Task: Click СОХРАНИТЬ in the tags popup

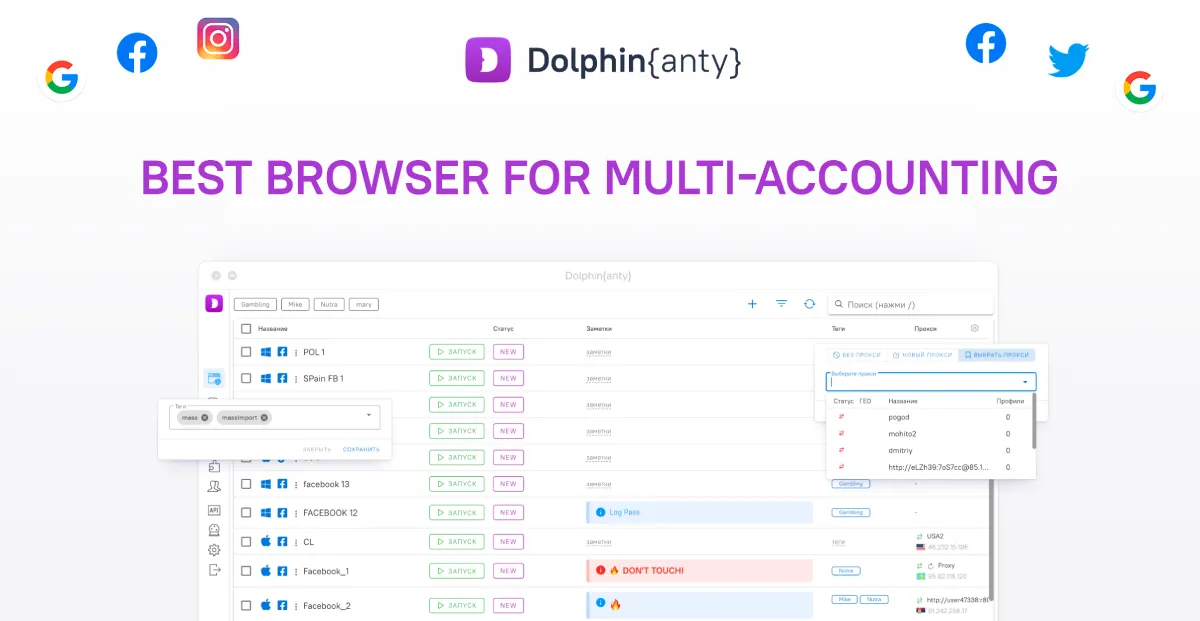Action: 360,450
